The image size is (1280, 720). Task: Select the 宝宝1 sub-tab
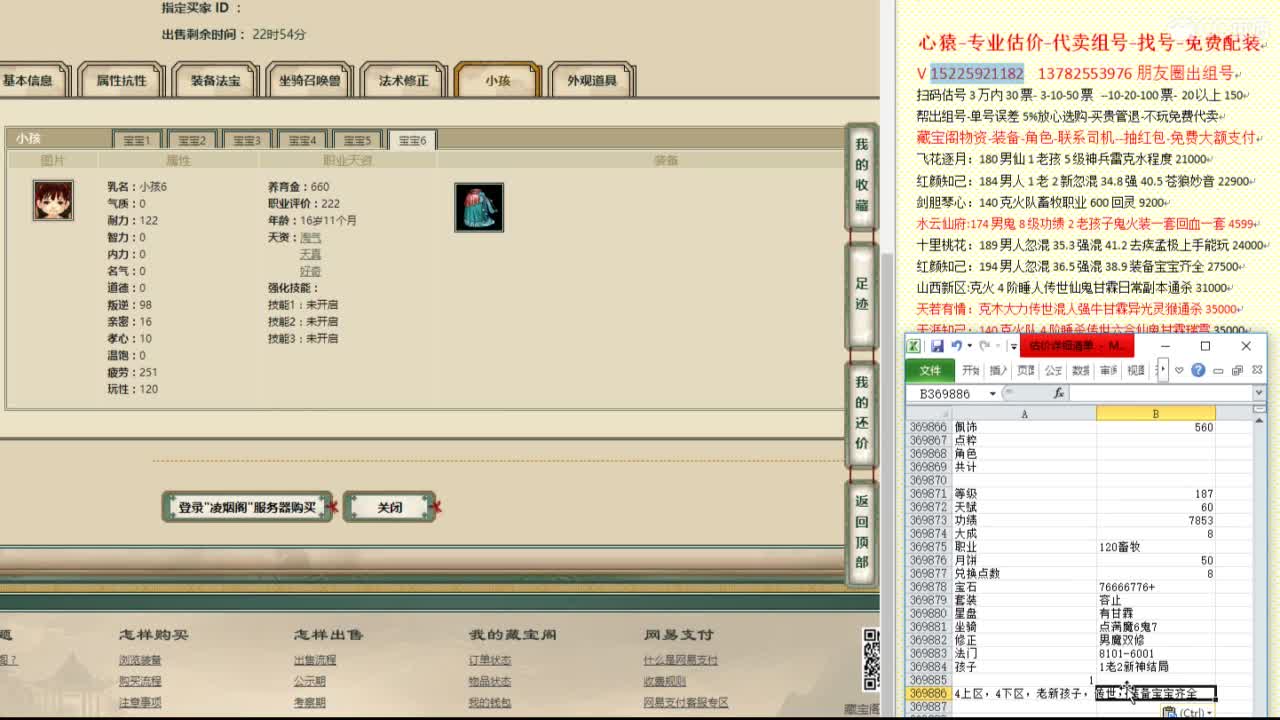click(x=136, y=140)
